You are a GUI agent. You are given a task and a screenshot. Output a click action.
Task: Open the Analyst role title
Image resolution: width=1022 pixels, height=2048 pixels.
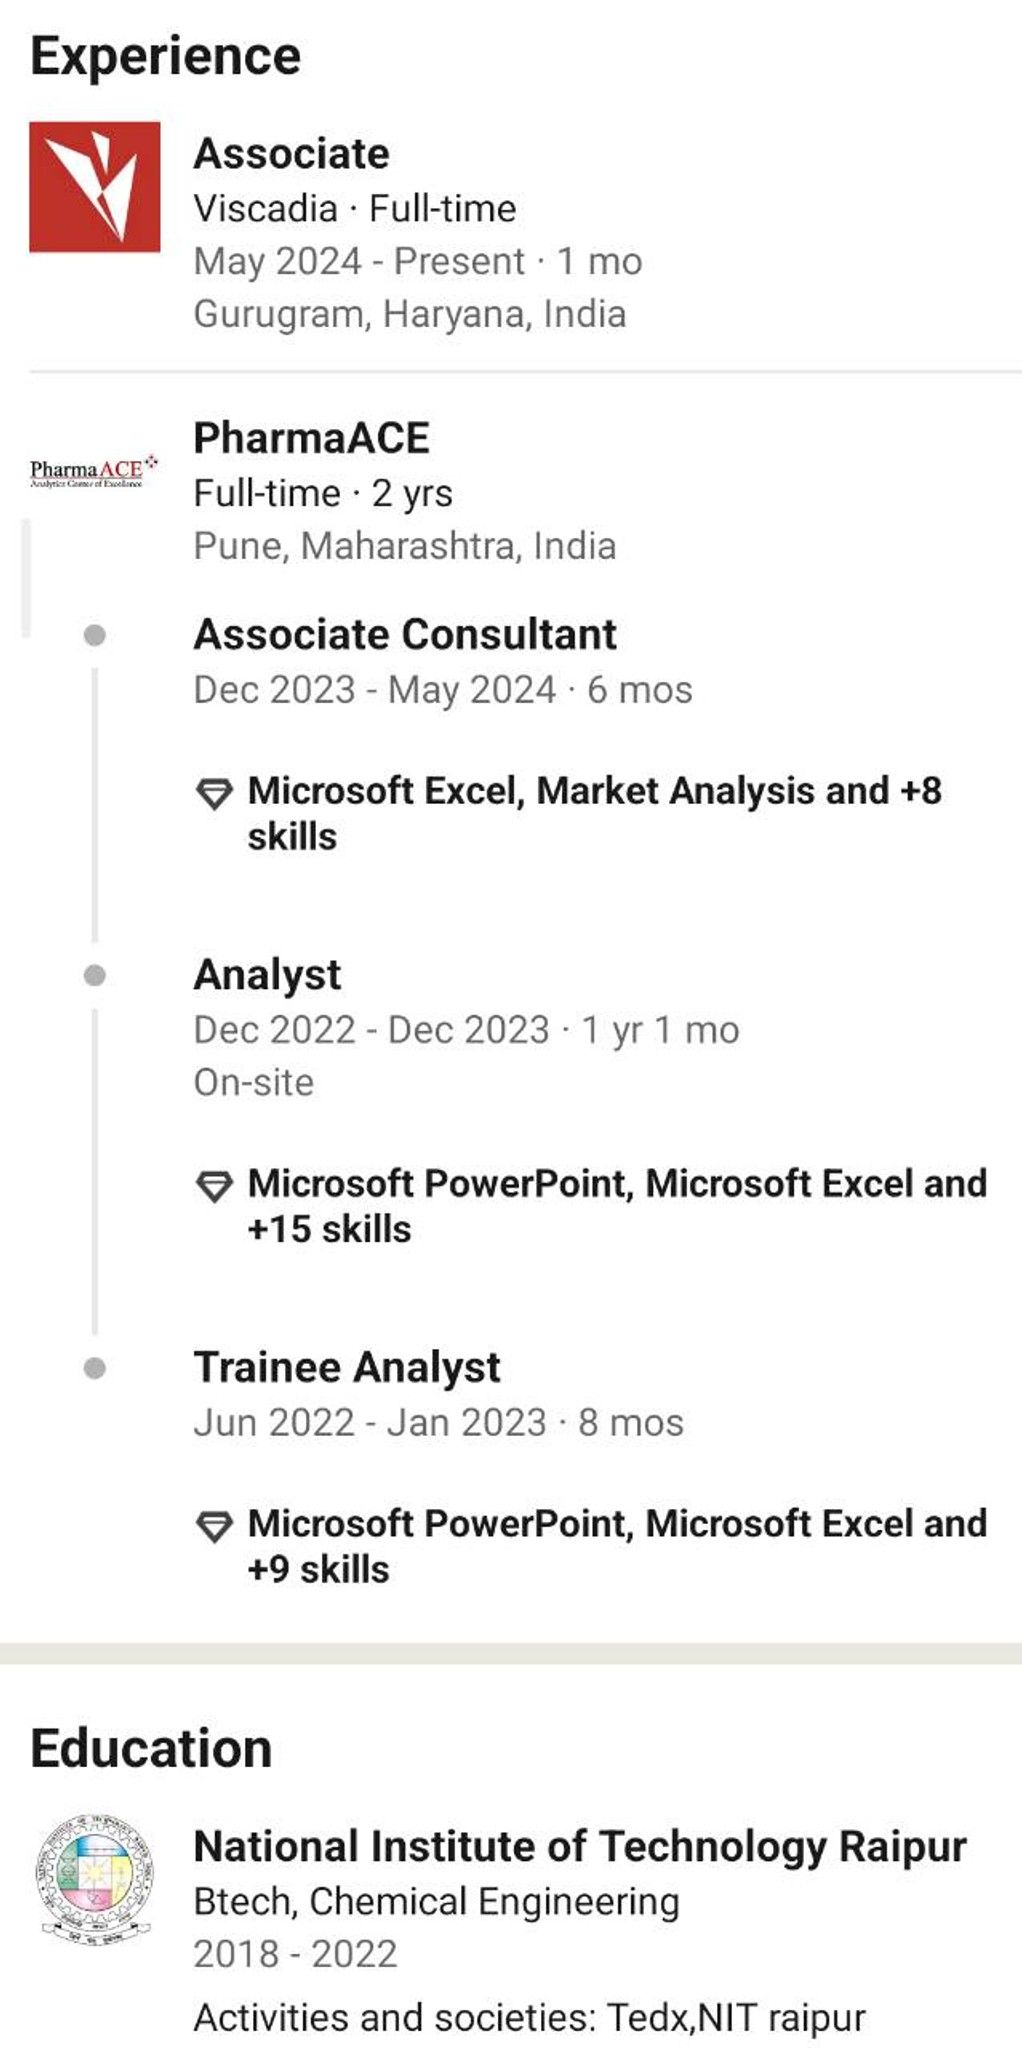coord(267,975)
